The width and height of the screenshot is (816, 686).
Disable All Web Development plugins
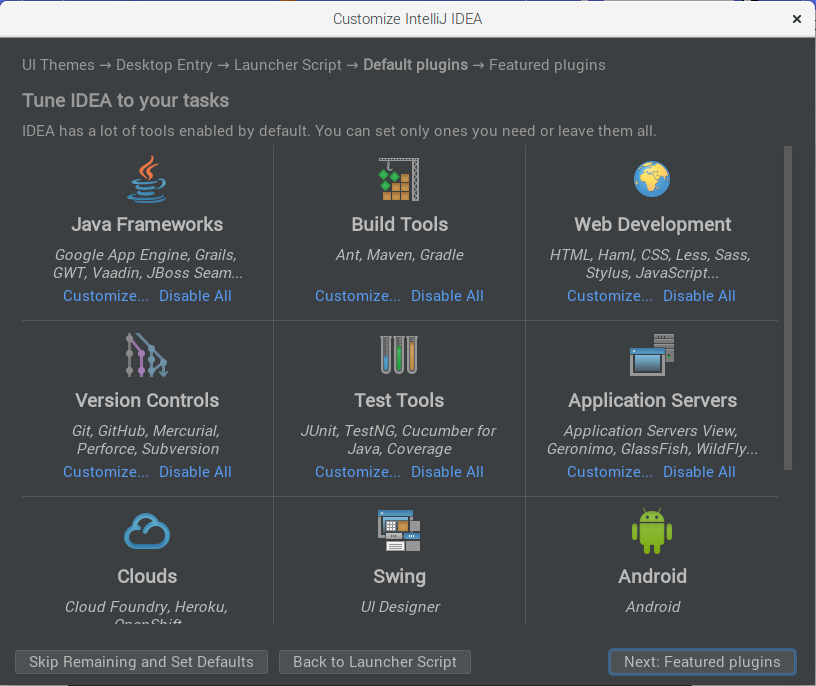pyautogui.click(x=699, y=296)
